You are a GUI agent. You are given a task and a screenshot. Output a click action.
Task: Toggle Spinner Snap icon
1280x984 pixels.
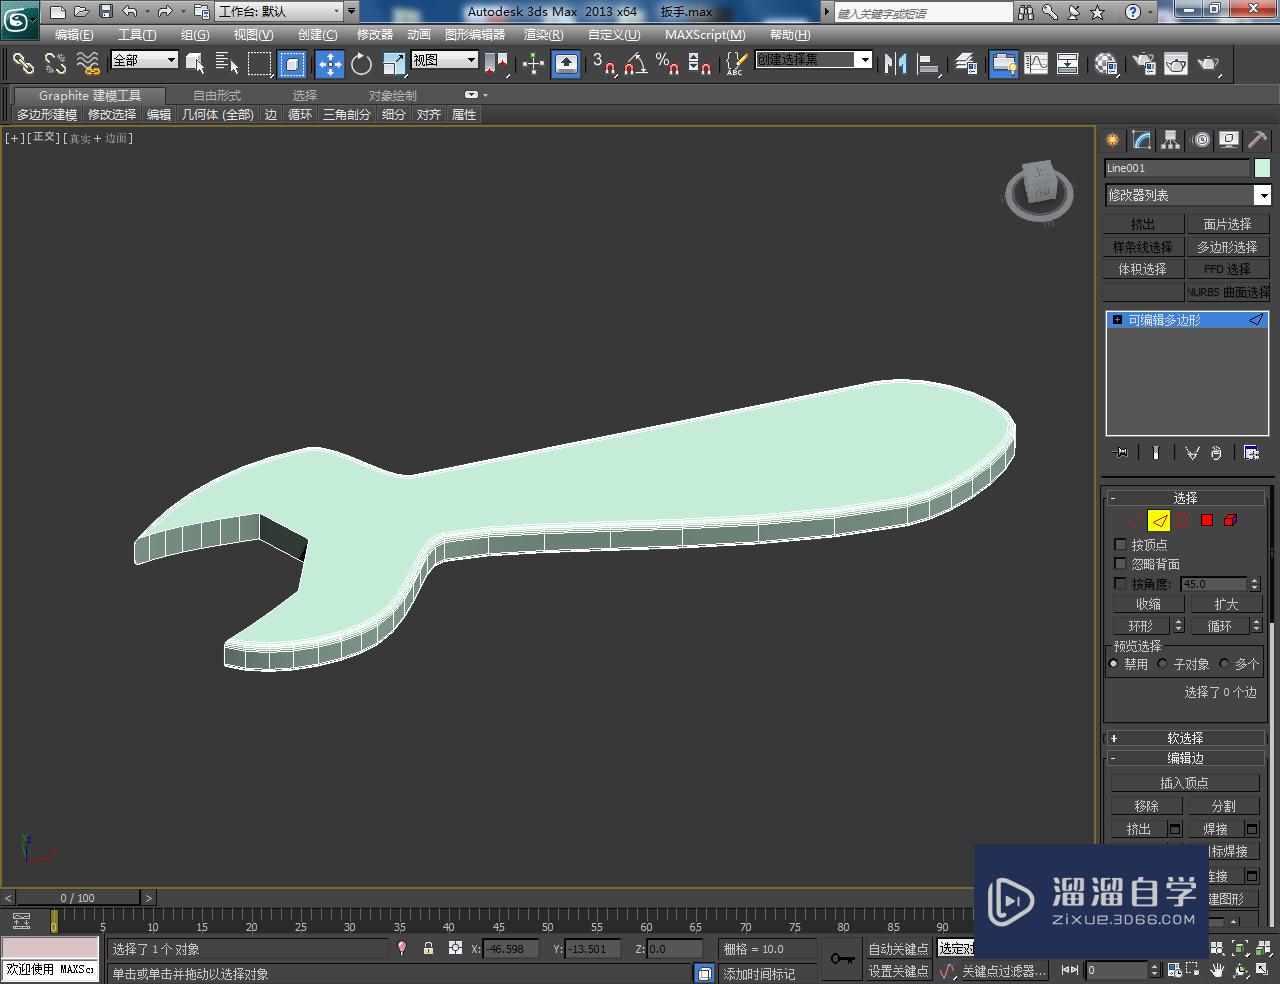coord(699,64)
